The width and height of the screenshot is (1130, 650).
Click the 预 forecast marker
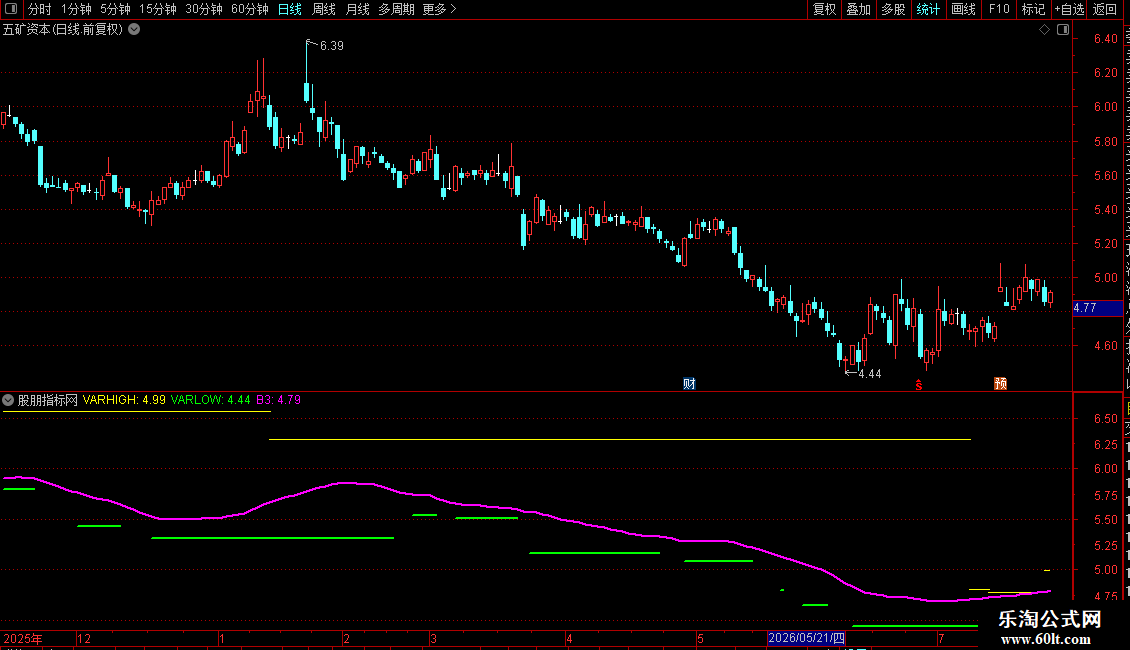pyautogui.click(x=1000, y=383)
